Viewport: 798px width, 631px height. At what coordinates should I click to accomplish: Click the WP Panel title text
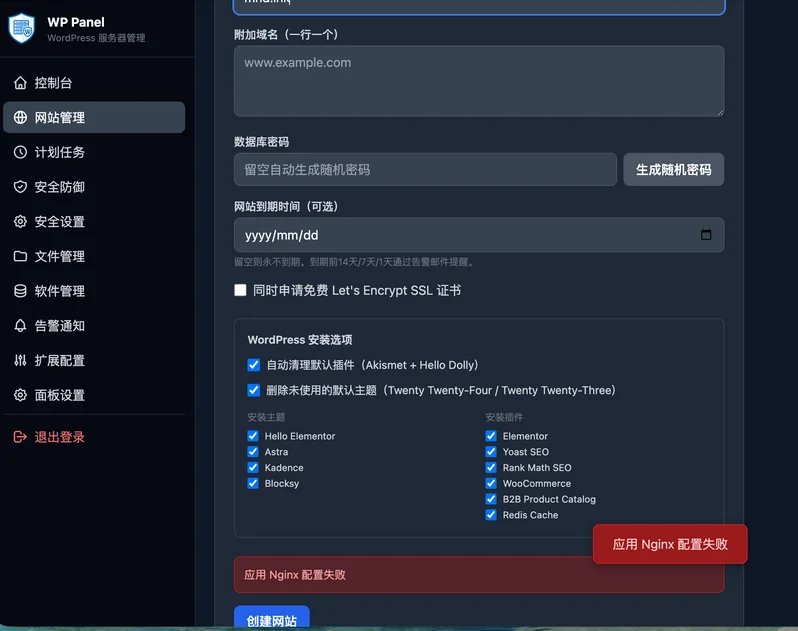[76, 22]
